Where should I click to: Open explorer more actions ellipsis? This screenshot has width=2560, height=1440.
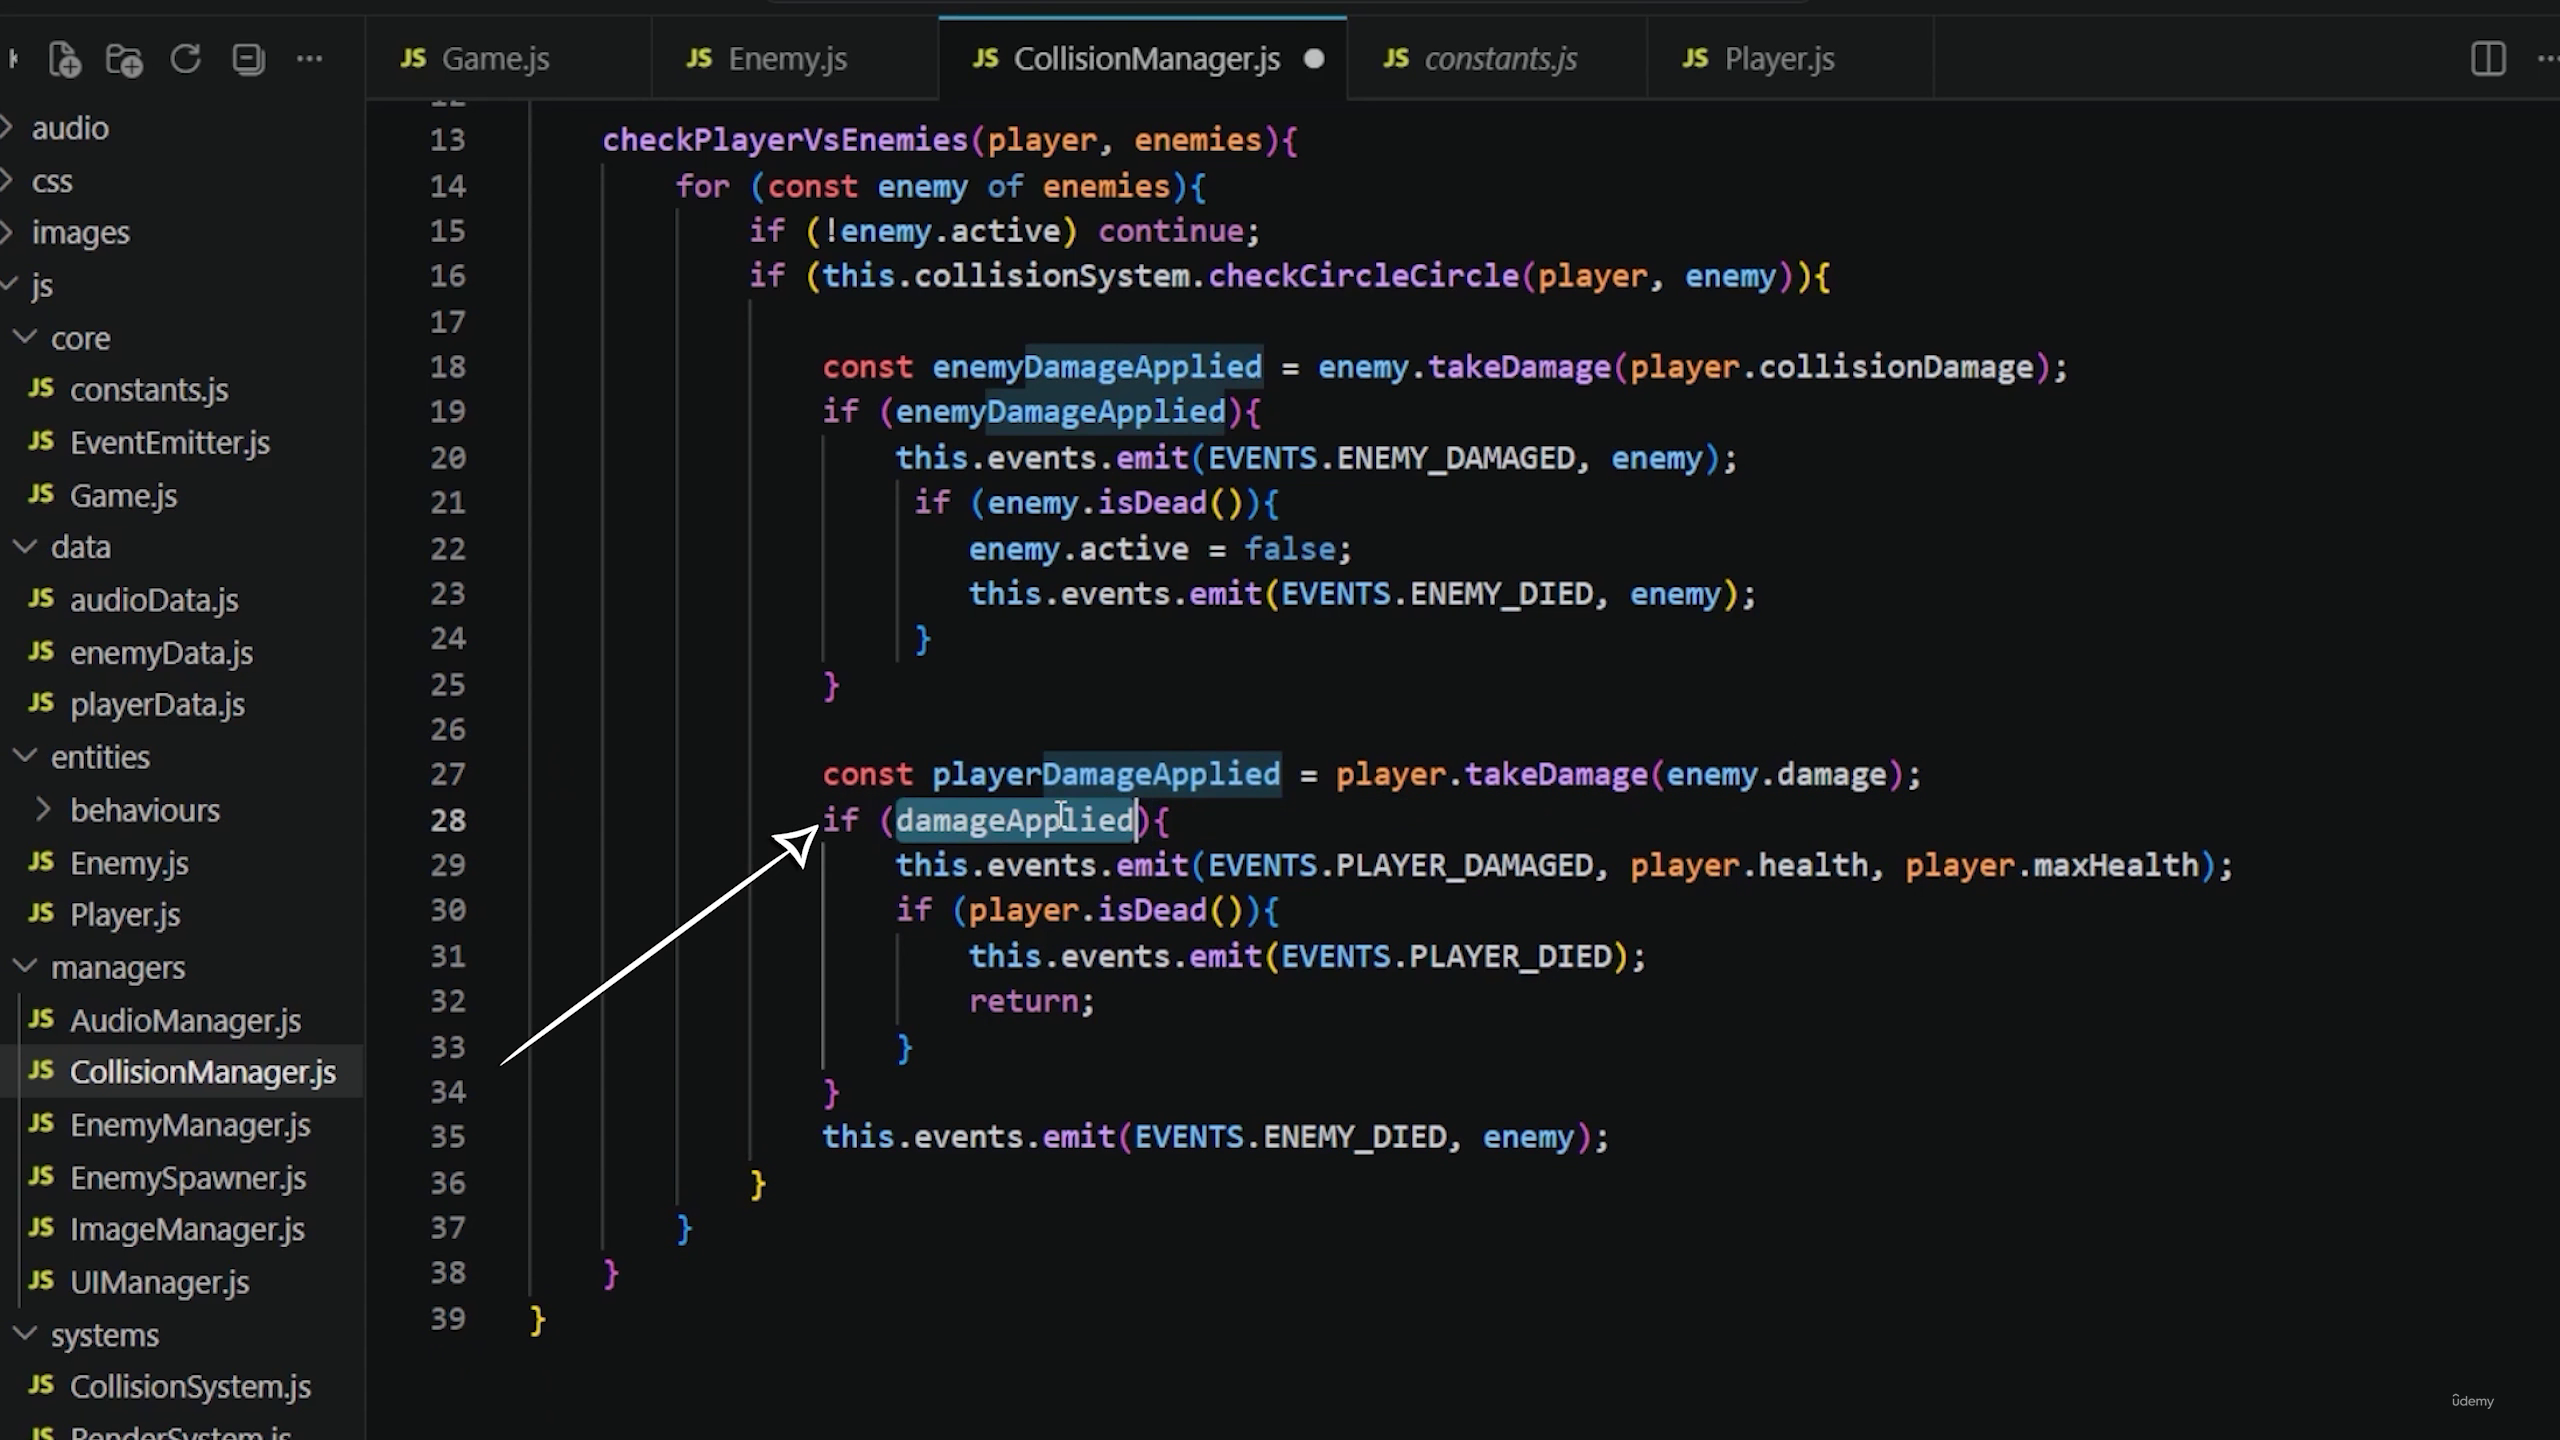(x=310, y=59)
